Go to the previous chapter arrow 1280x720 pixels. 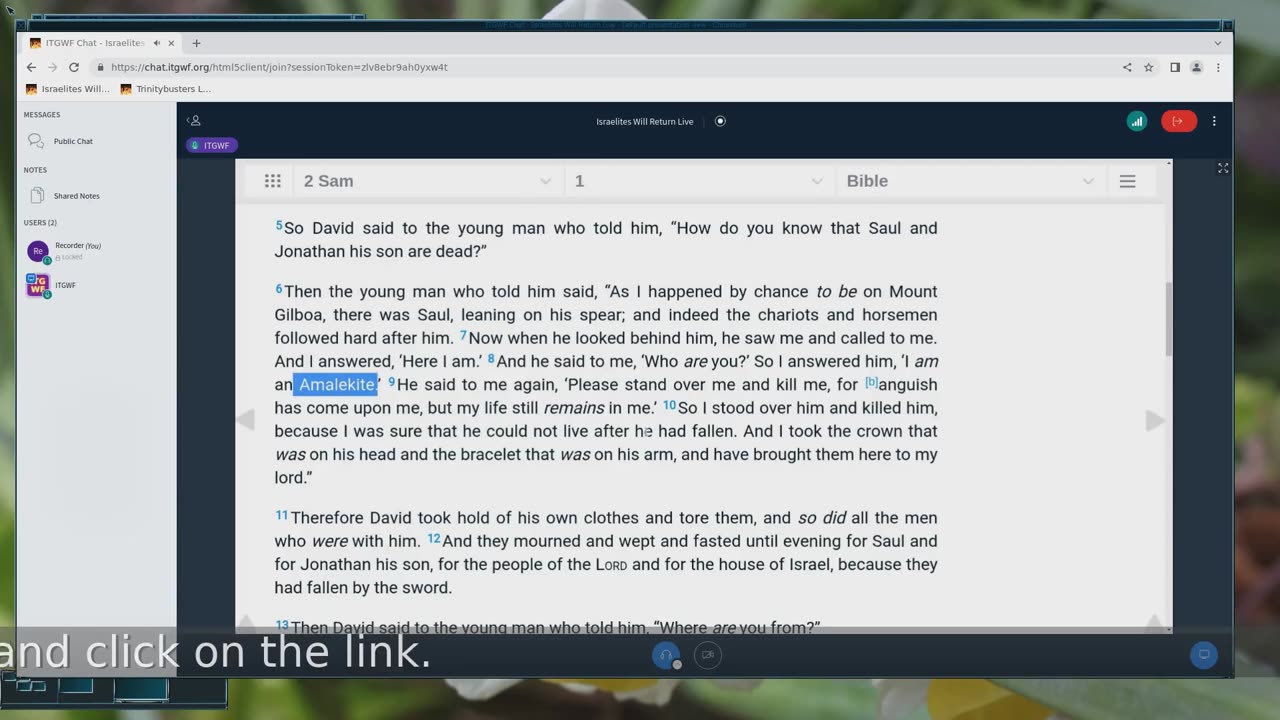[246, 420]
